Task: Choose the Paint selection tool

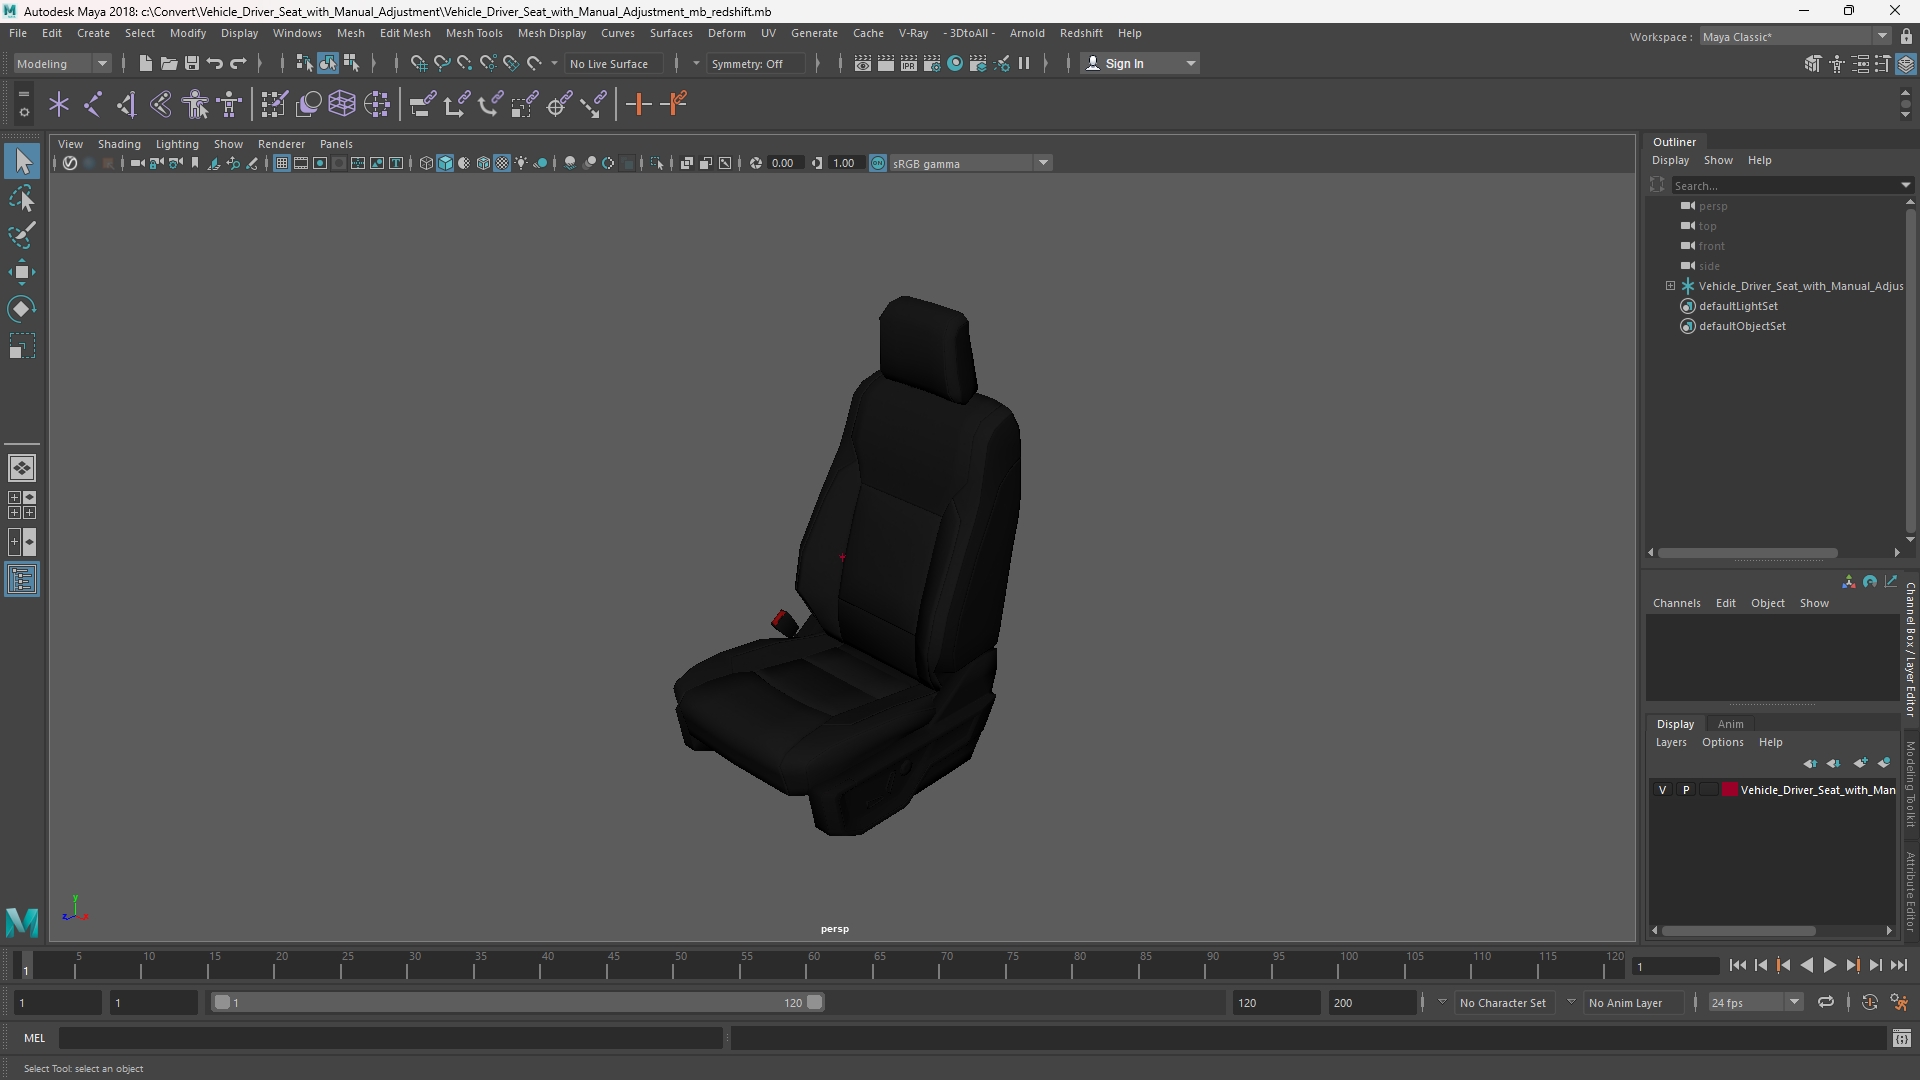Action: [22, 235]
